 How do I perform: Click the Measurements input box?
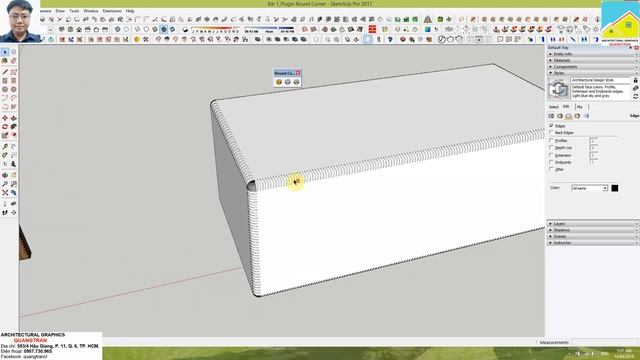point(605,342)
